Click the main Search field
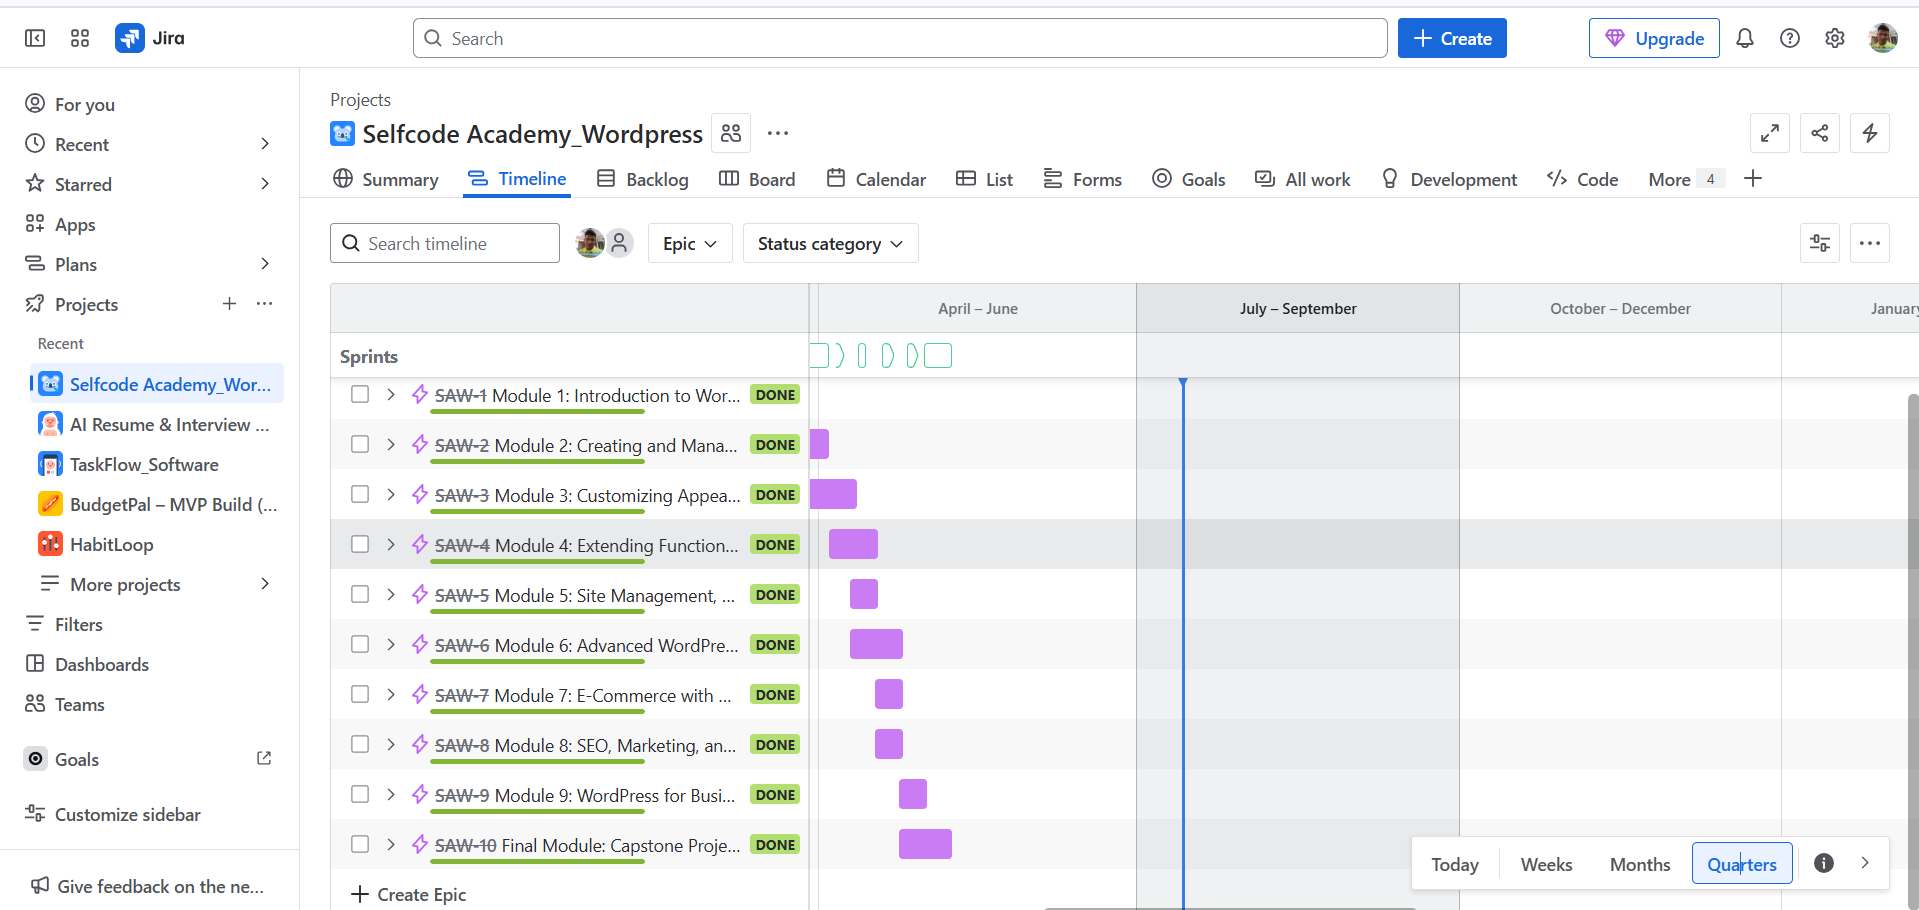Viewport: 1919px width, 910px height. point(900,38)
